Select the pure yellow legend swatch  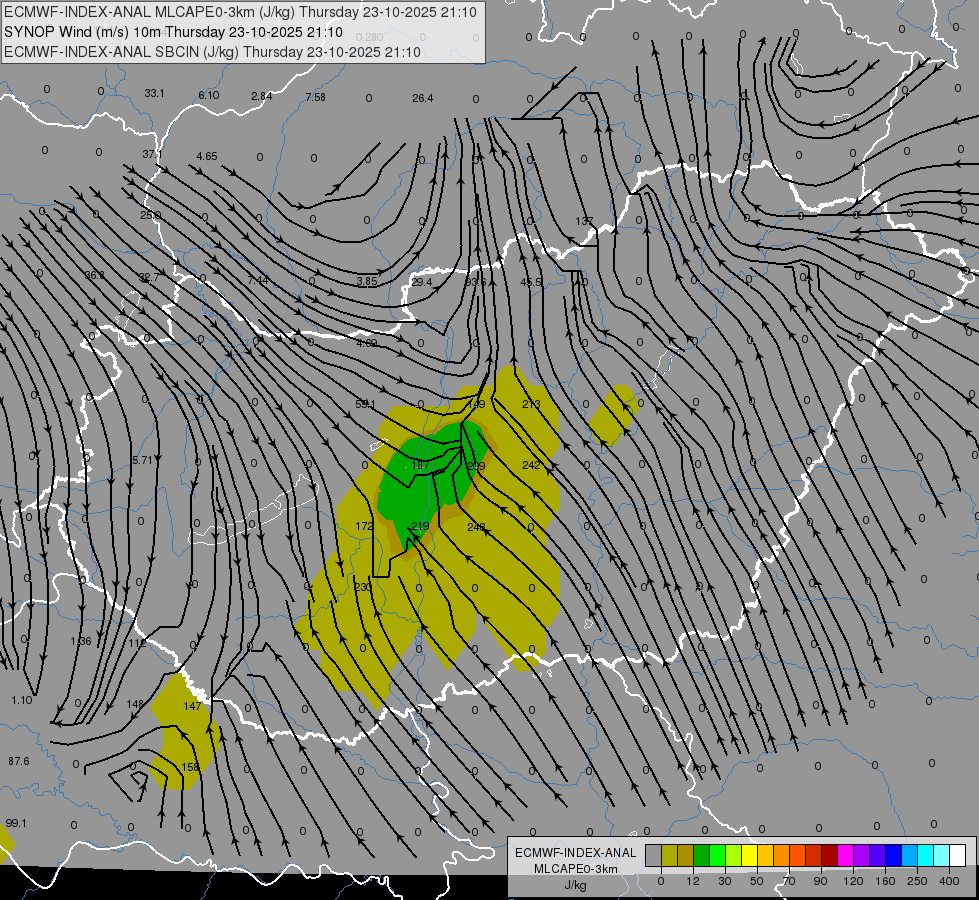pos(750,856)
